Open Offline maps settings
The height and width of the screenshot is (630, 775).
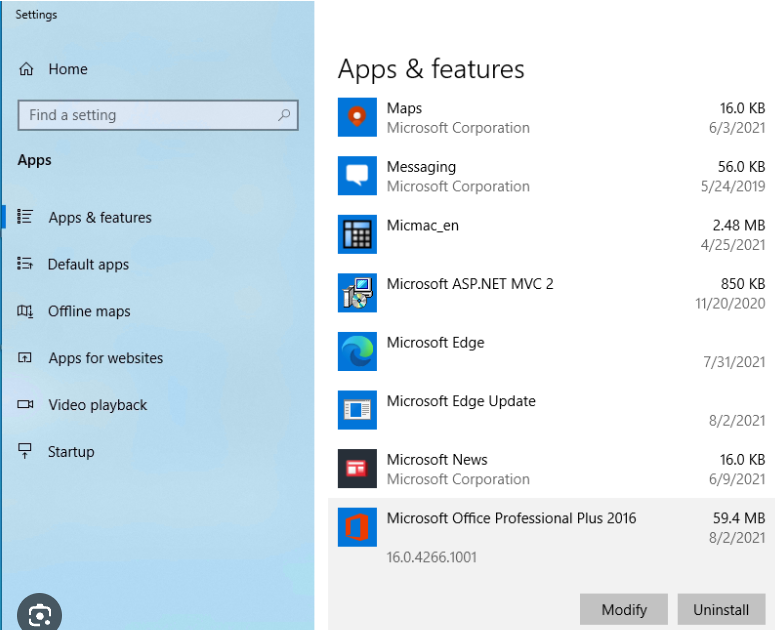pyautogui.click(x=89, y=311)
